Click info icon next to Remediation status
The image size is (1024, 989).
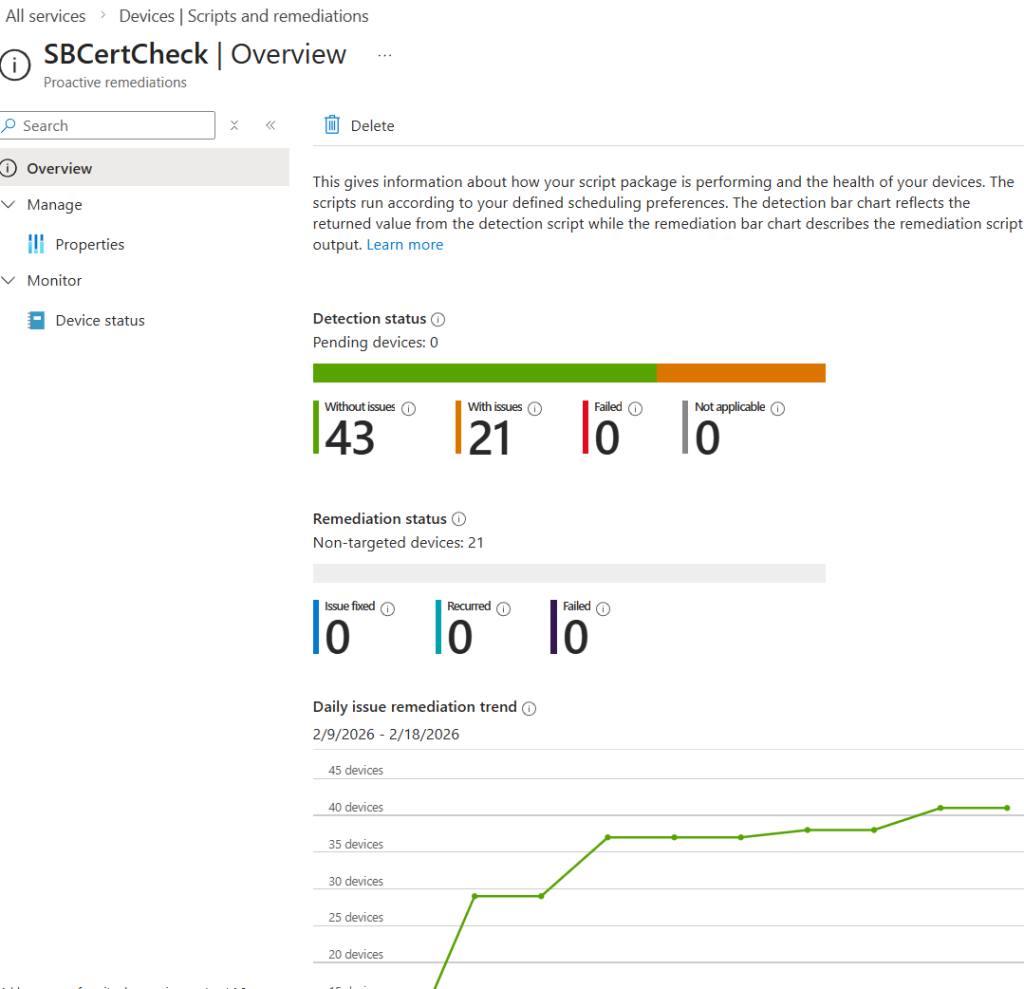point(459,519)
